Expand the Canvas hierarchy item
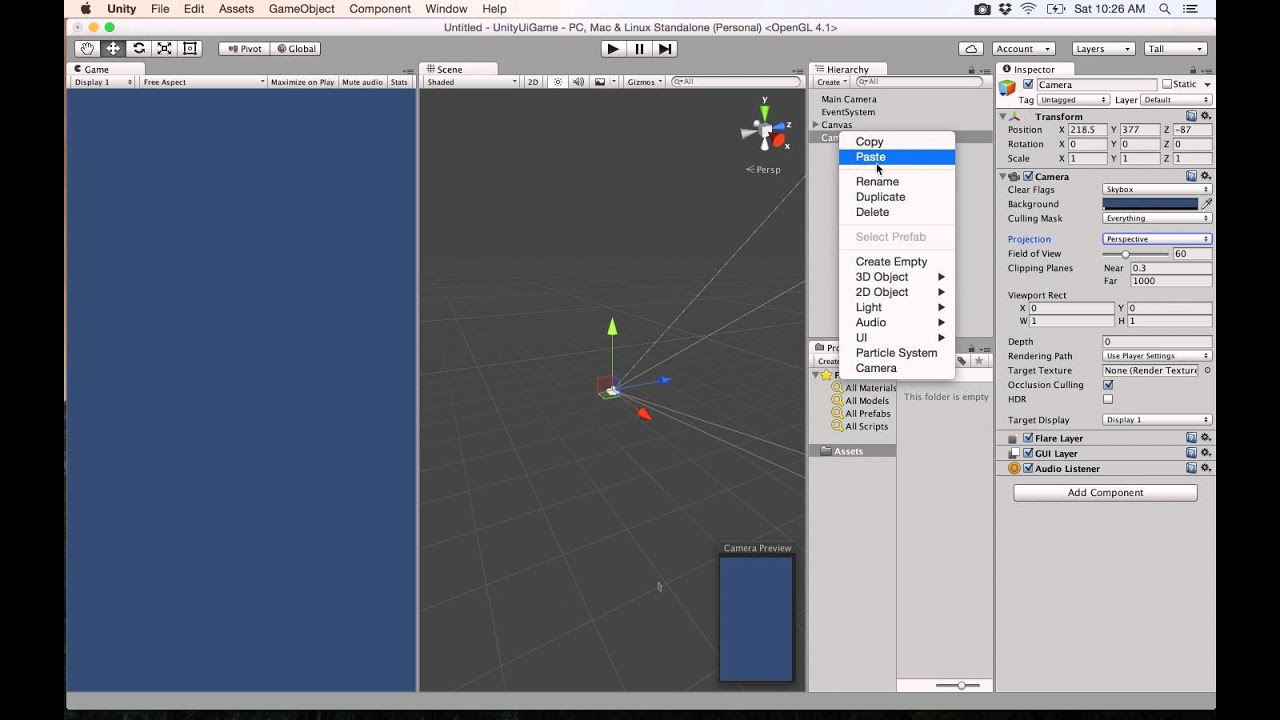This screenshot has width=1280, height=720. [x=816, y=125]
